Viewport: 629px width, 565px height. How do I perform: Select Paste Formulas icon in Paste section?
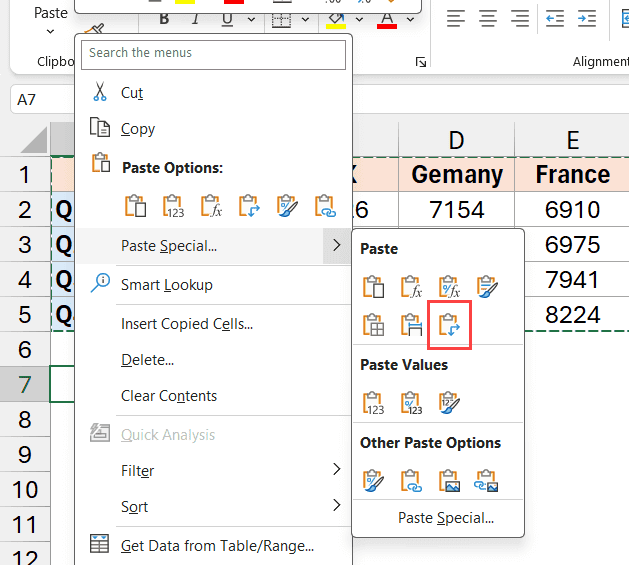click(411, 287)
